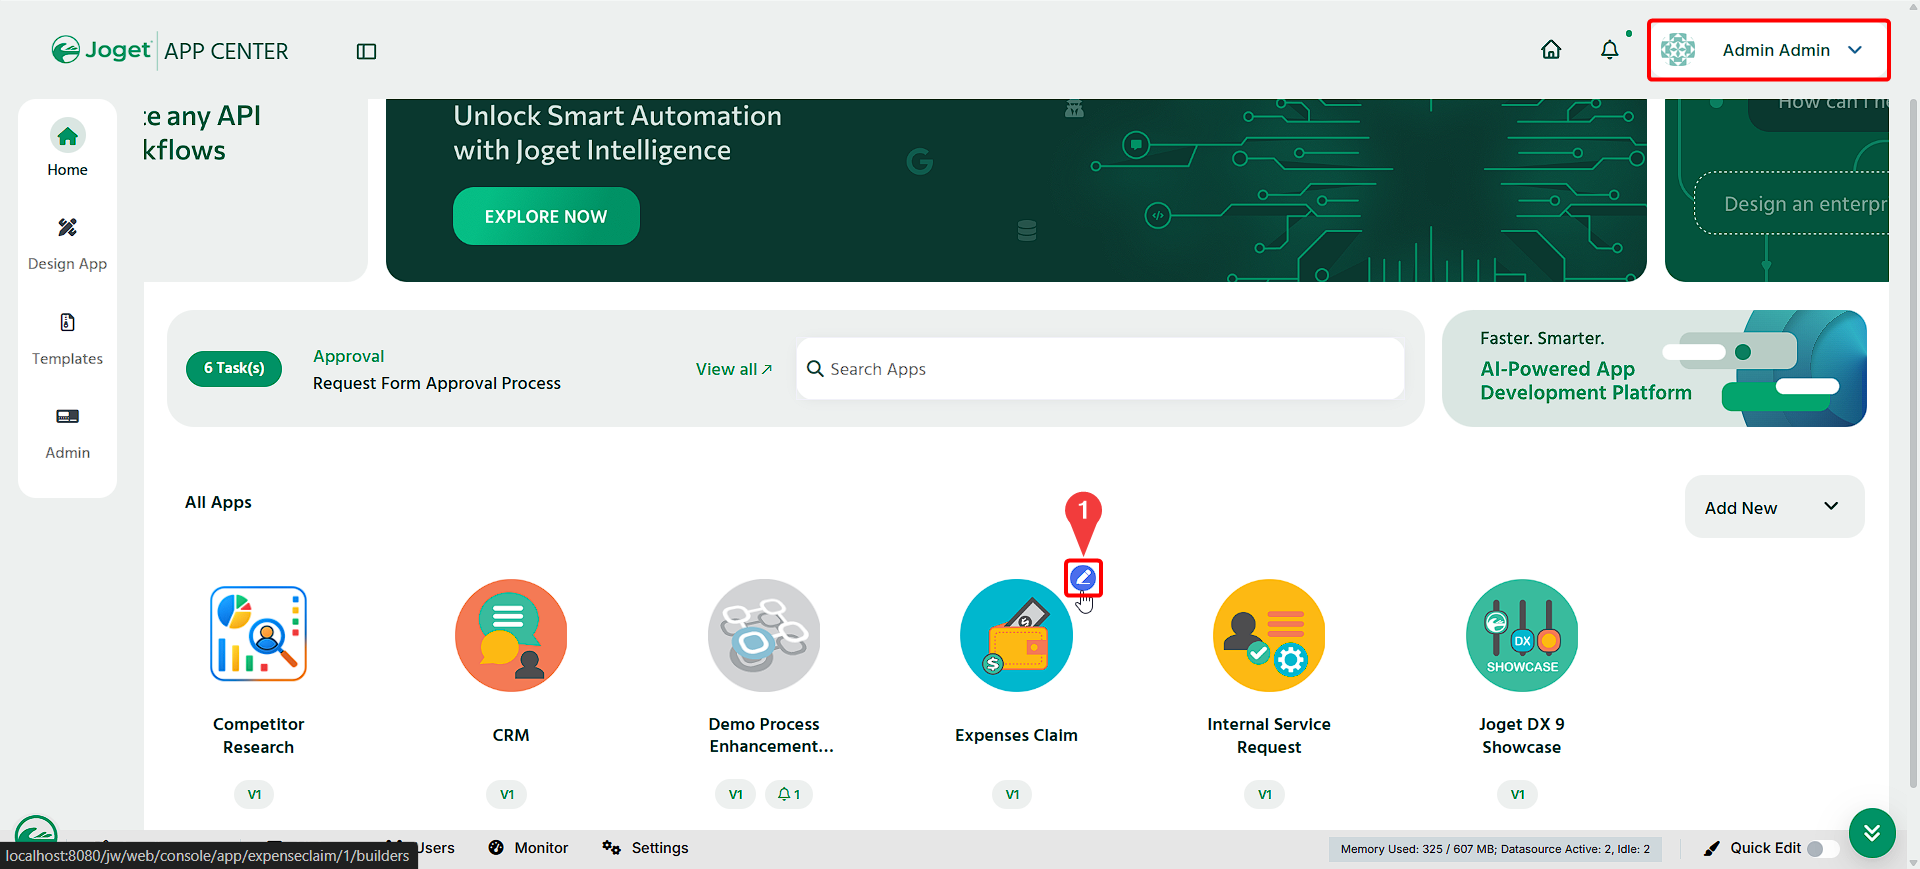Click the Admin Admin avatar icon
This screenshot has height=869, width=1920.
(1678, 50)
